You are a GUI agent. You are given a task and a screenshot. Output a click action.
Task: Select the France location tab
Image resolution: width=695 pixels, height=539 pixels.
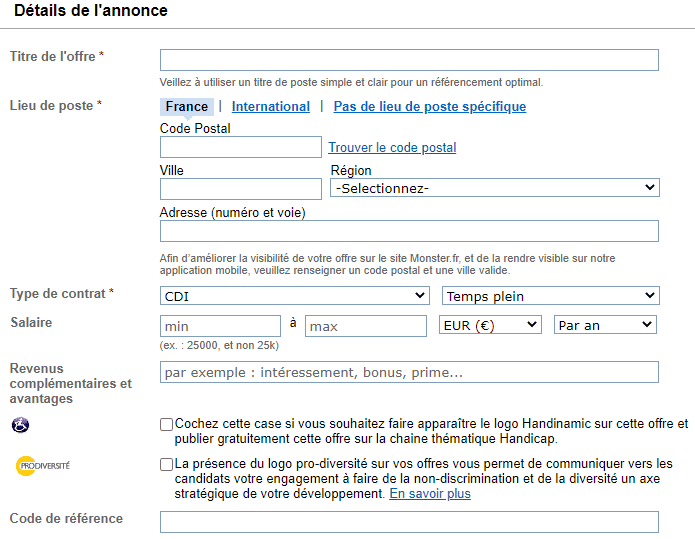point(187,106)
